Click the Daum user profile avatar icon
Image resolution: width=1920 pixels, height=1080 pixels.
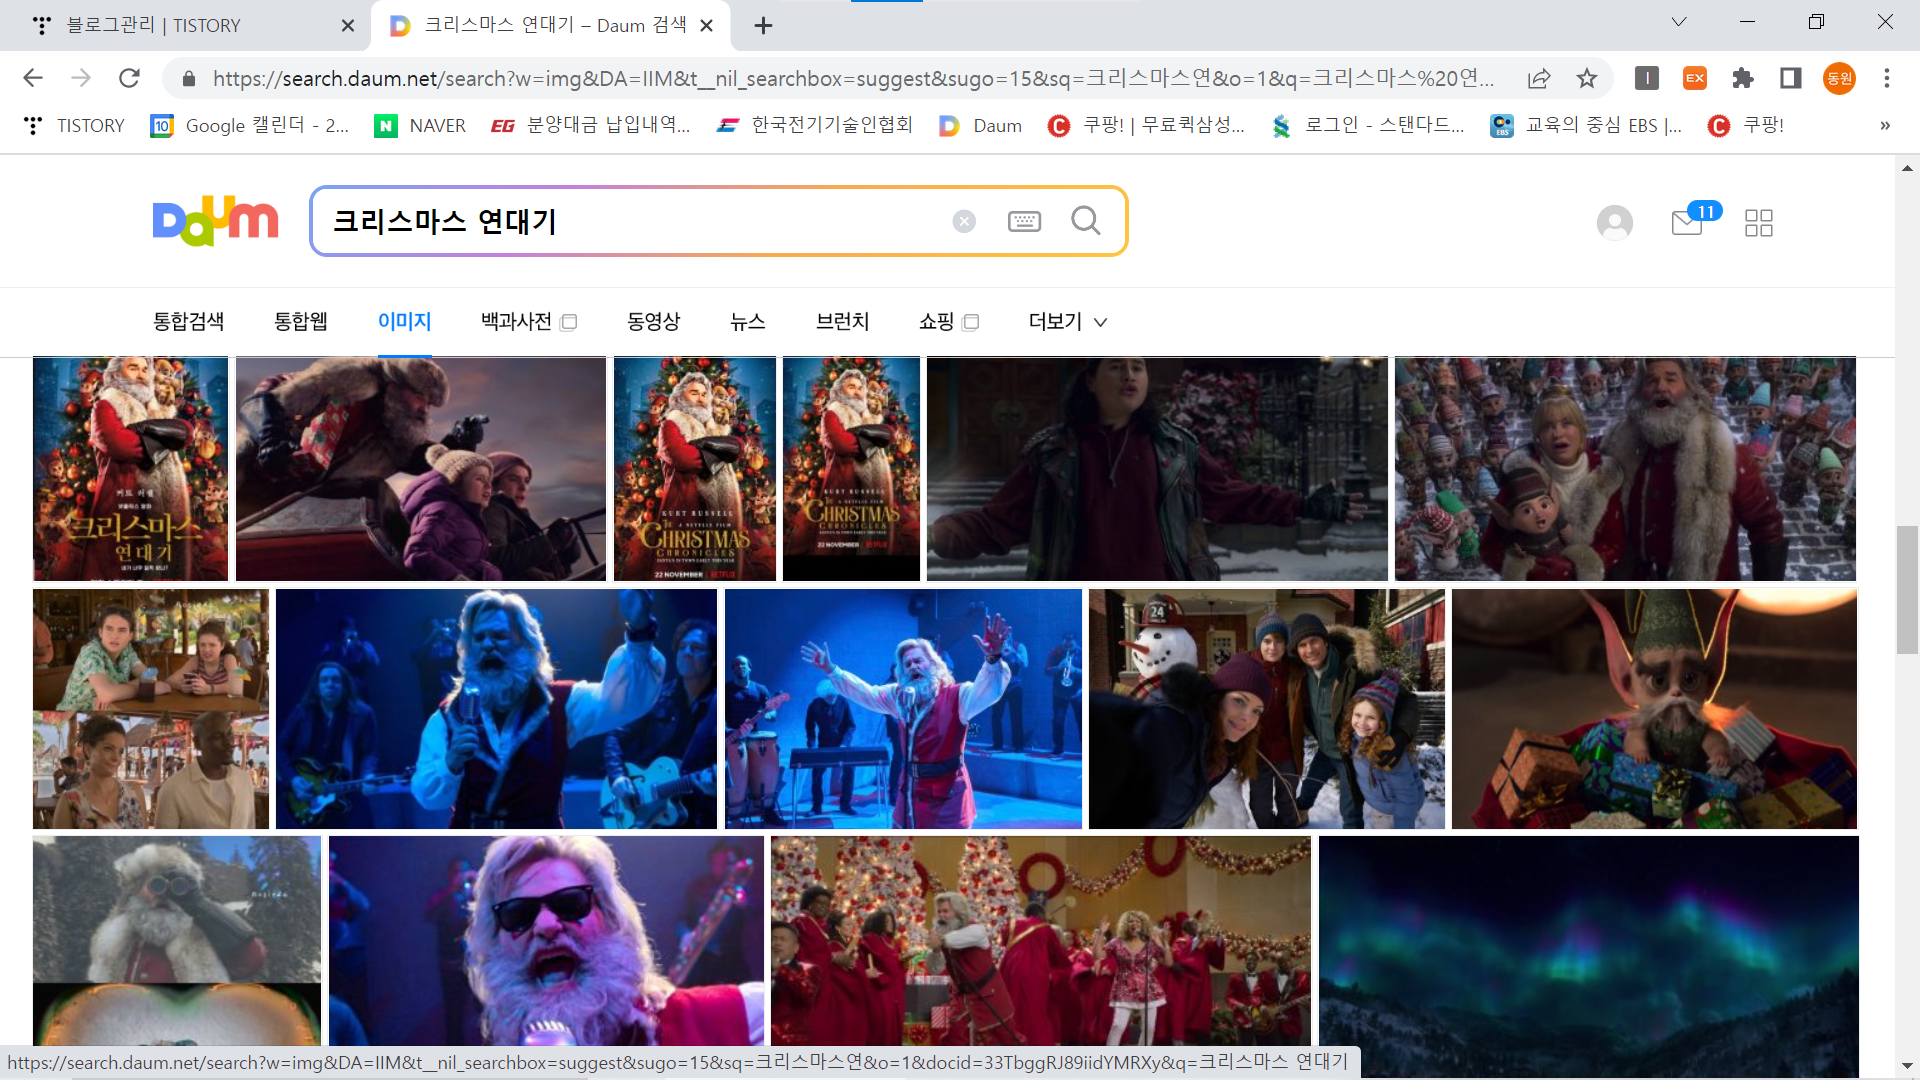point(1614,222)
